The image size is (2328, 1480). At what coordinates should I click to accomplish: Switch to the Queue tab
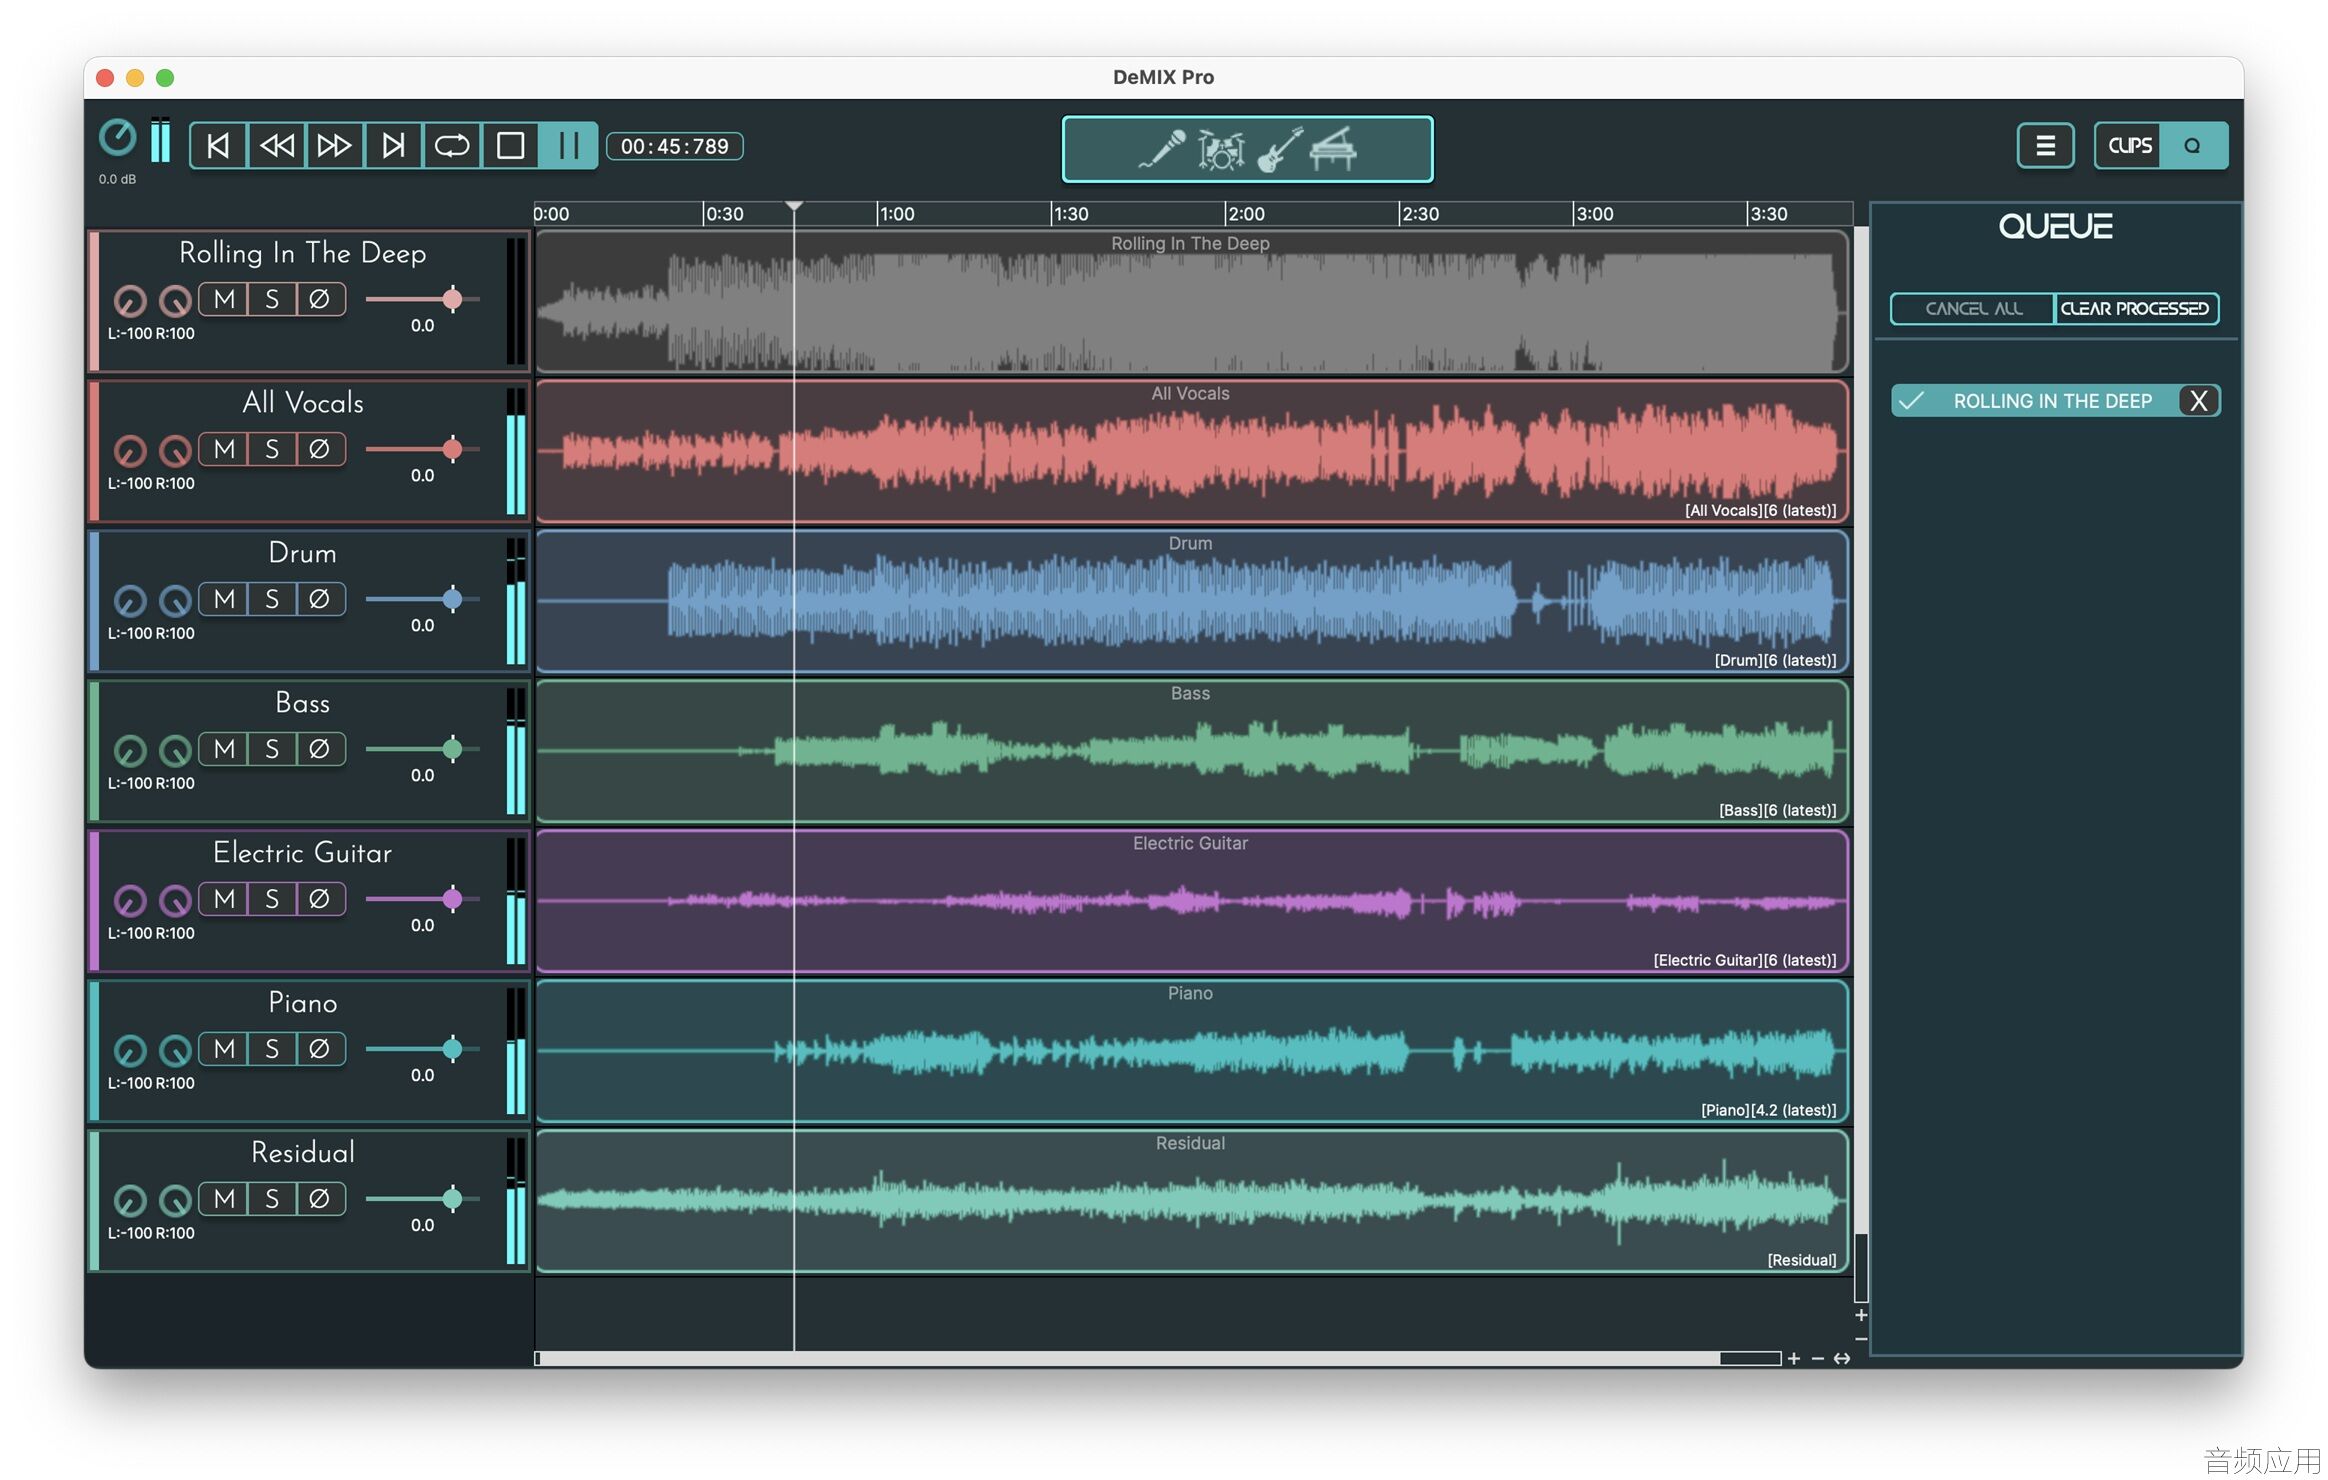tap(2192, 146)
